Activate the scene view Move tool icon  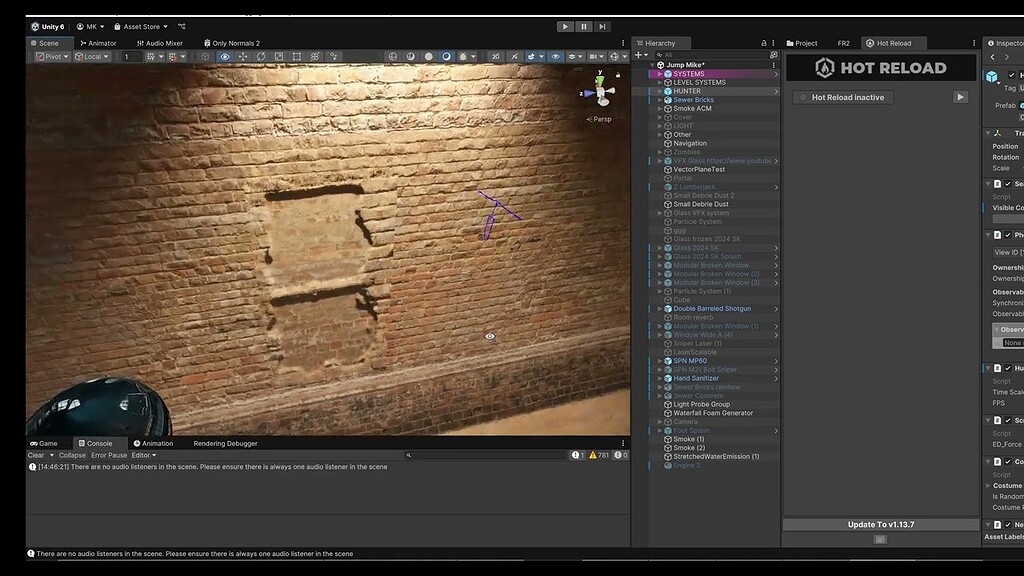tap(241, 56)
